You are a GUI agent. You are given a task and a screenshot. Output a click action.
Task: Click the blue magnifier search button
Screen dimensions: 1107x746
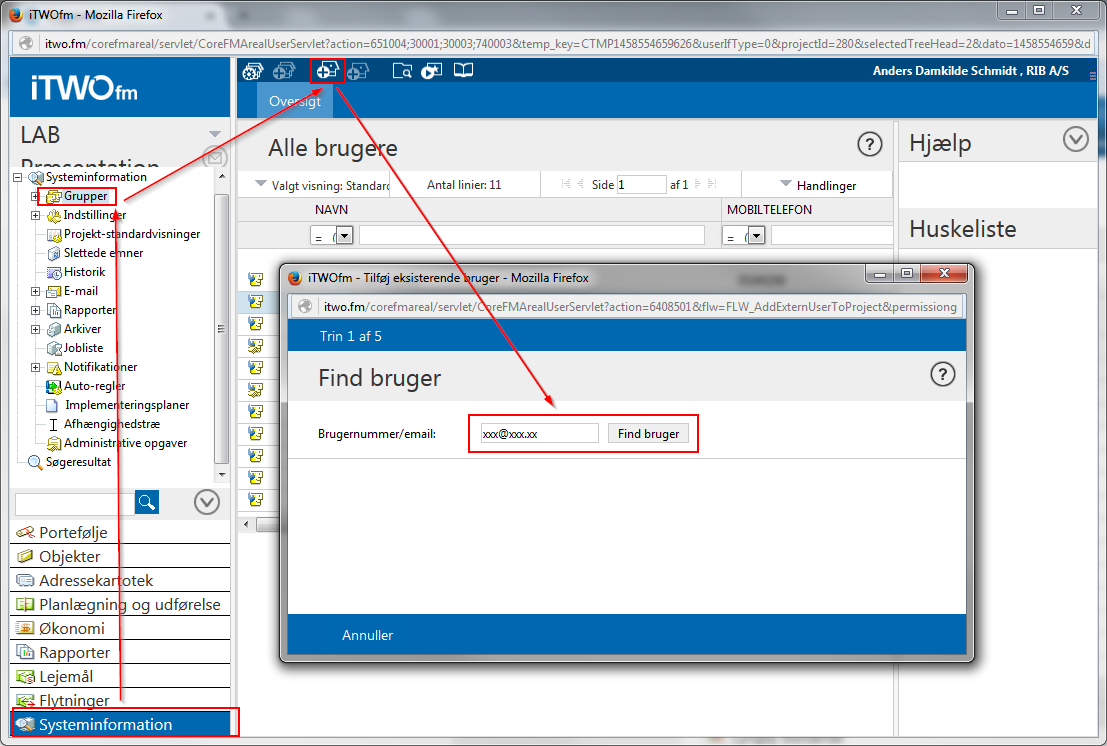147,502
